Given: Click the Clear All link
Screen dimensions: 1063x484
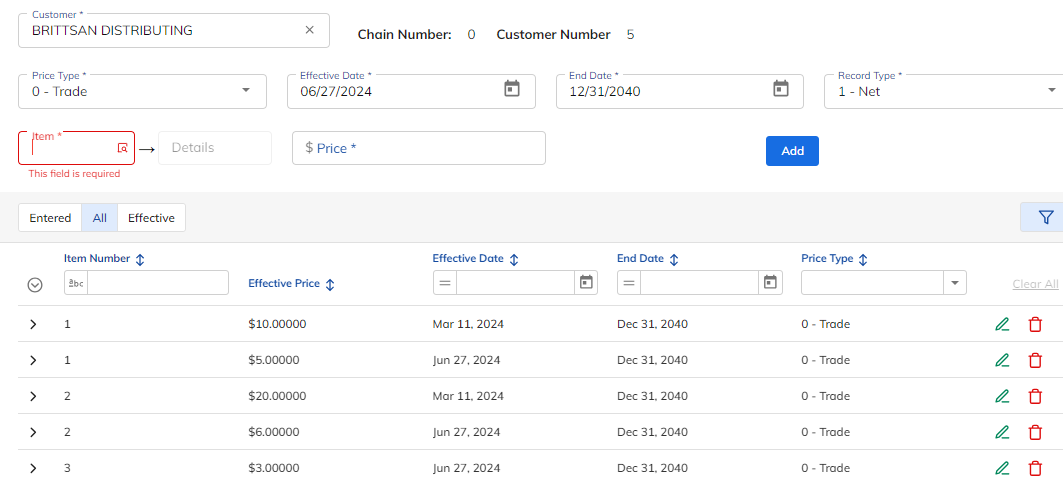Looking at the screenshot, I should [1035, 284].
